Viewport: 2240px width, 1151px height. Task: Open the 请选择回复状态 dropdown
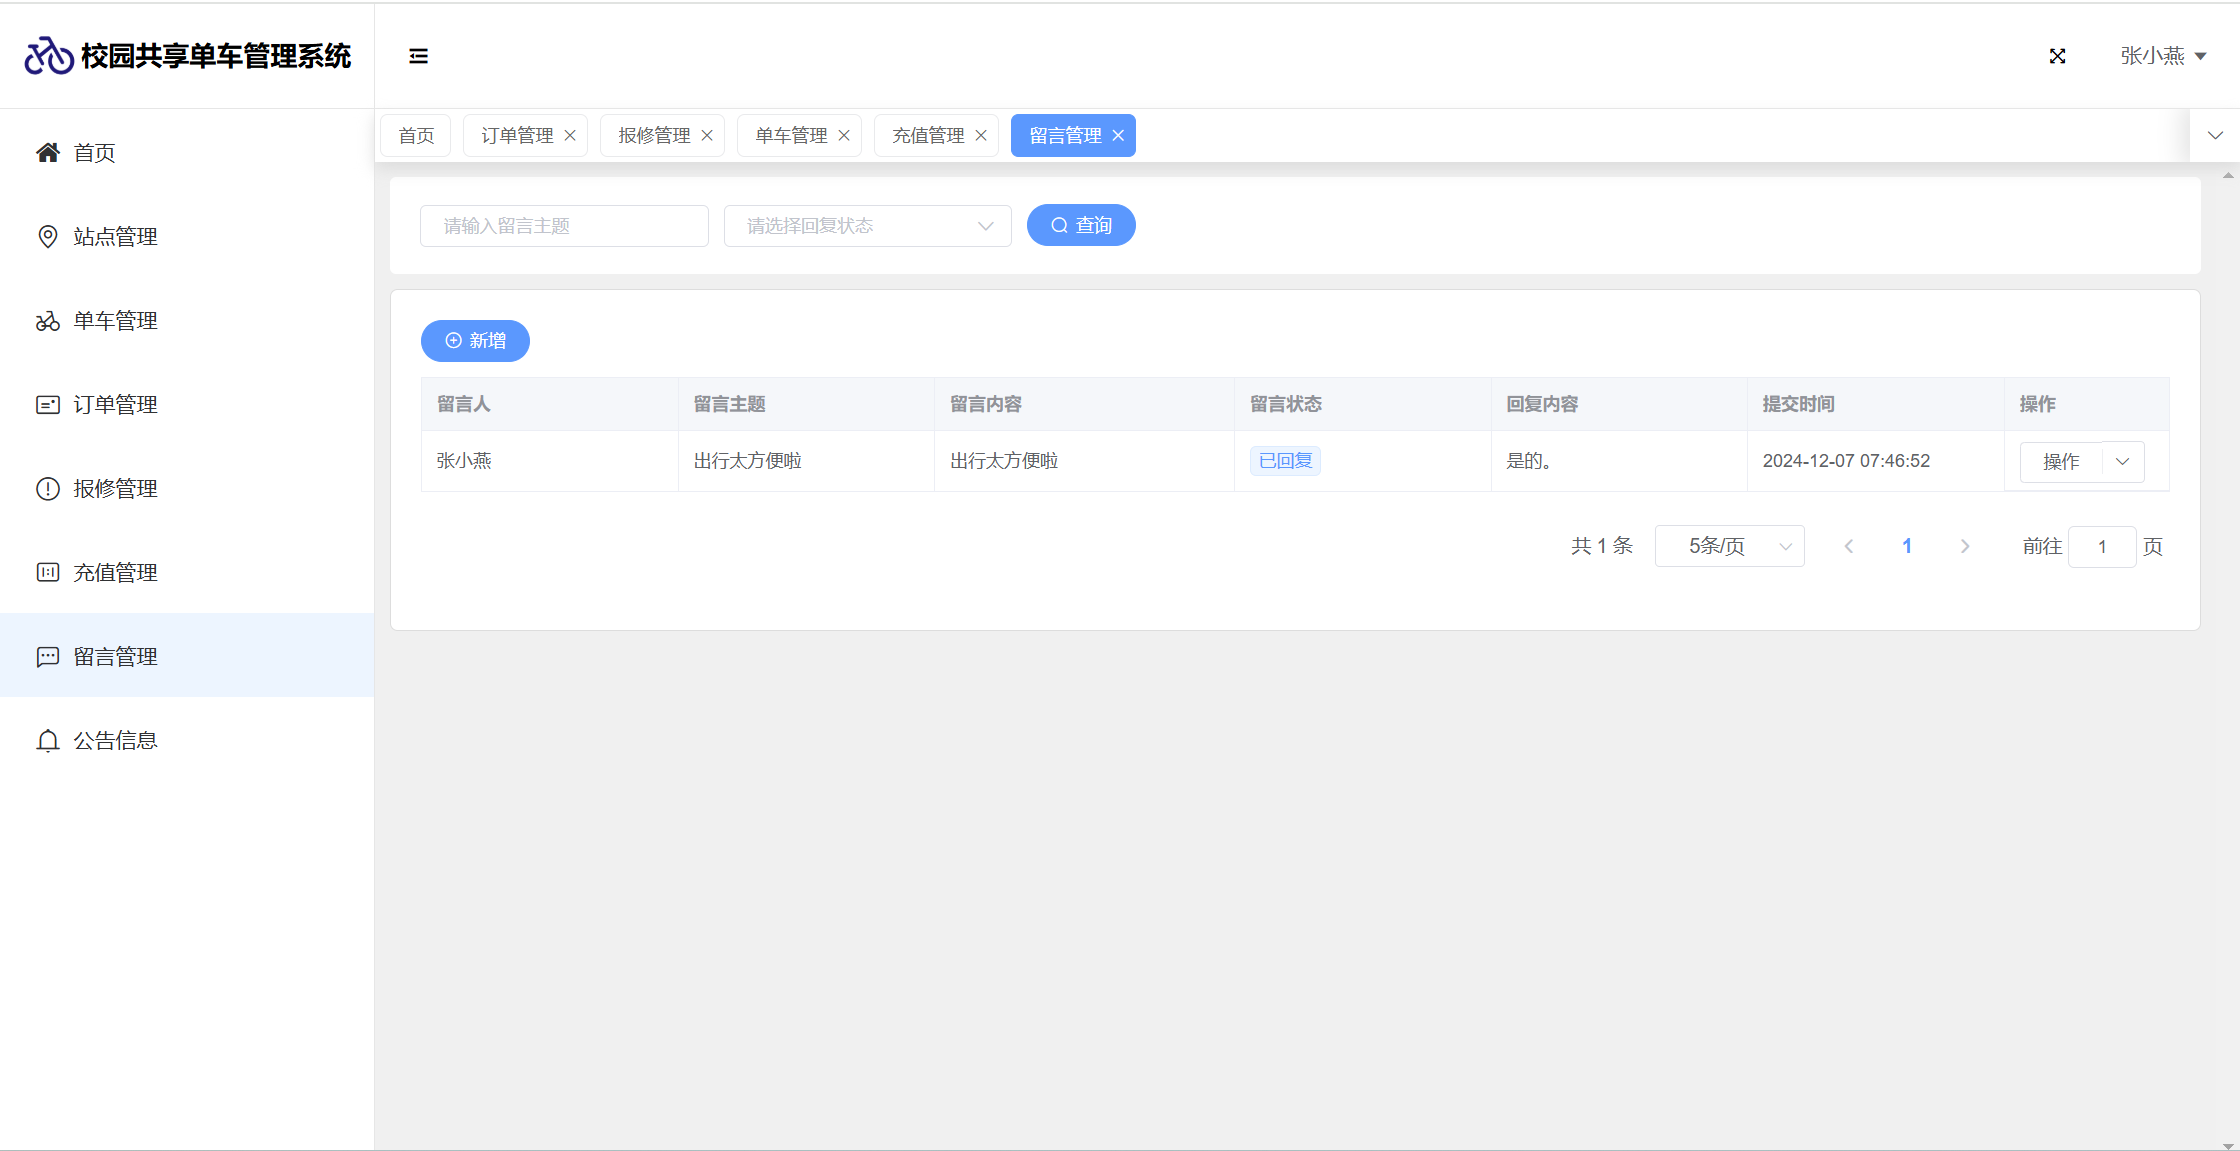point(867,226)
